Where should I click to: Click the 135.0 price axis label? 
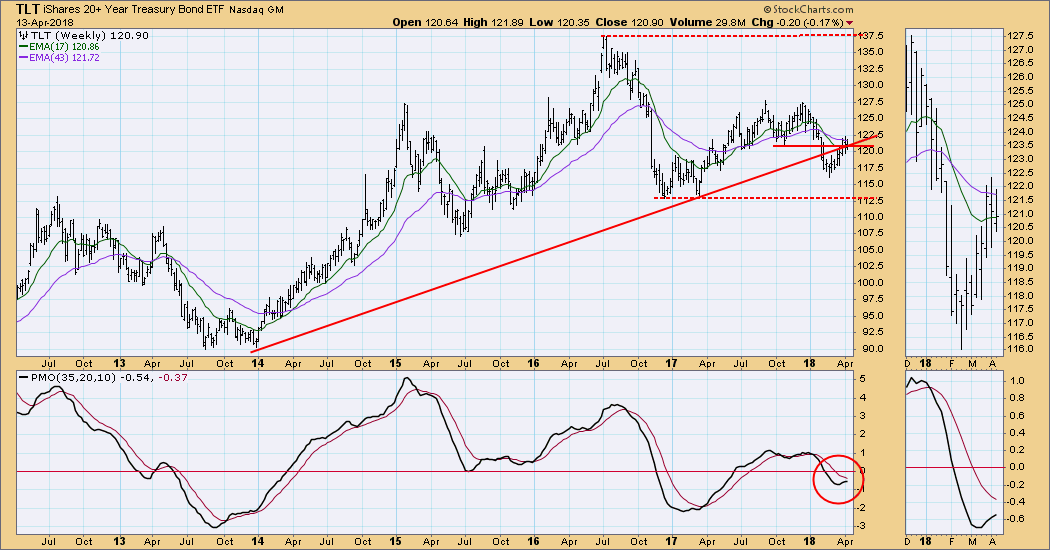869,52
